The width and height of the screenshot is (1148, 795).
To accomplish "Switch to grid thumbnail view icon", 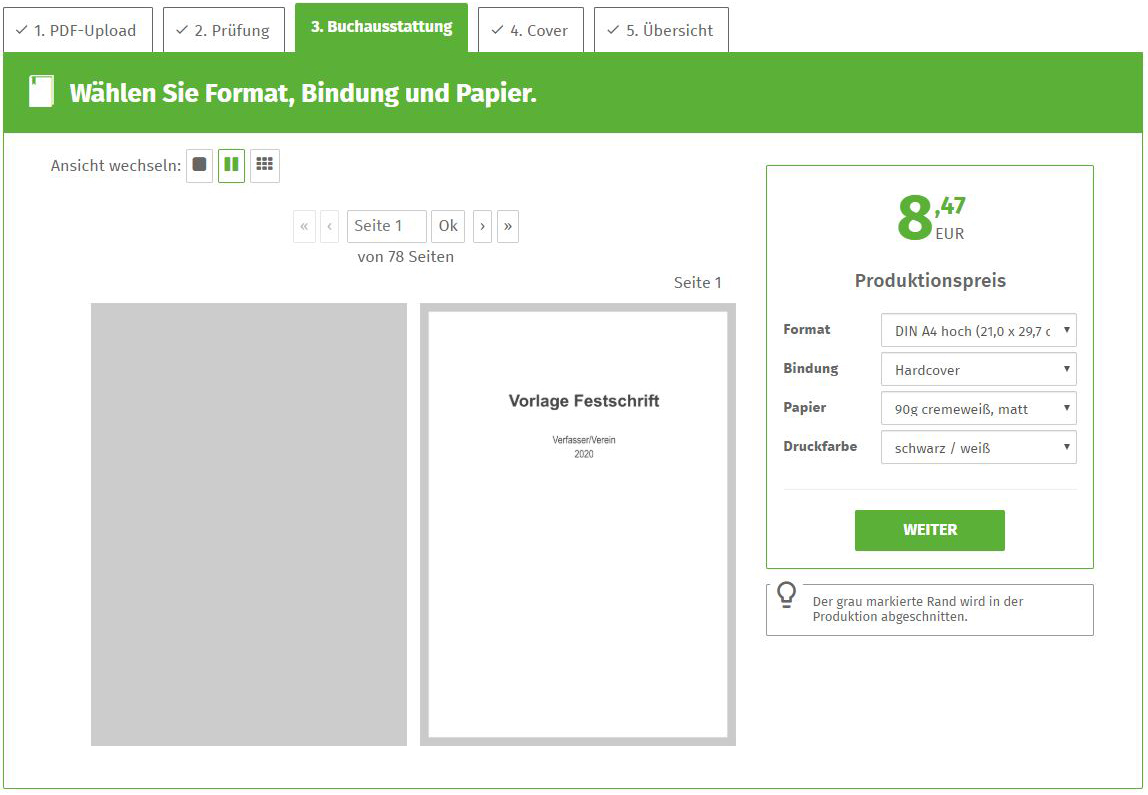I will click(x=264, y=165).
